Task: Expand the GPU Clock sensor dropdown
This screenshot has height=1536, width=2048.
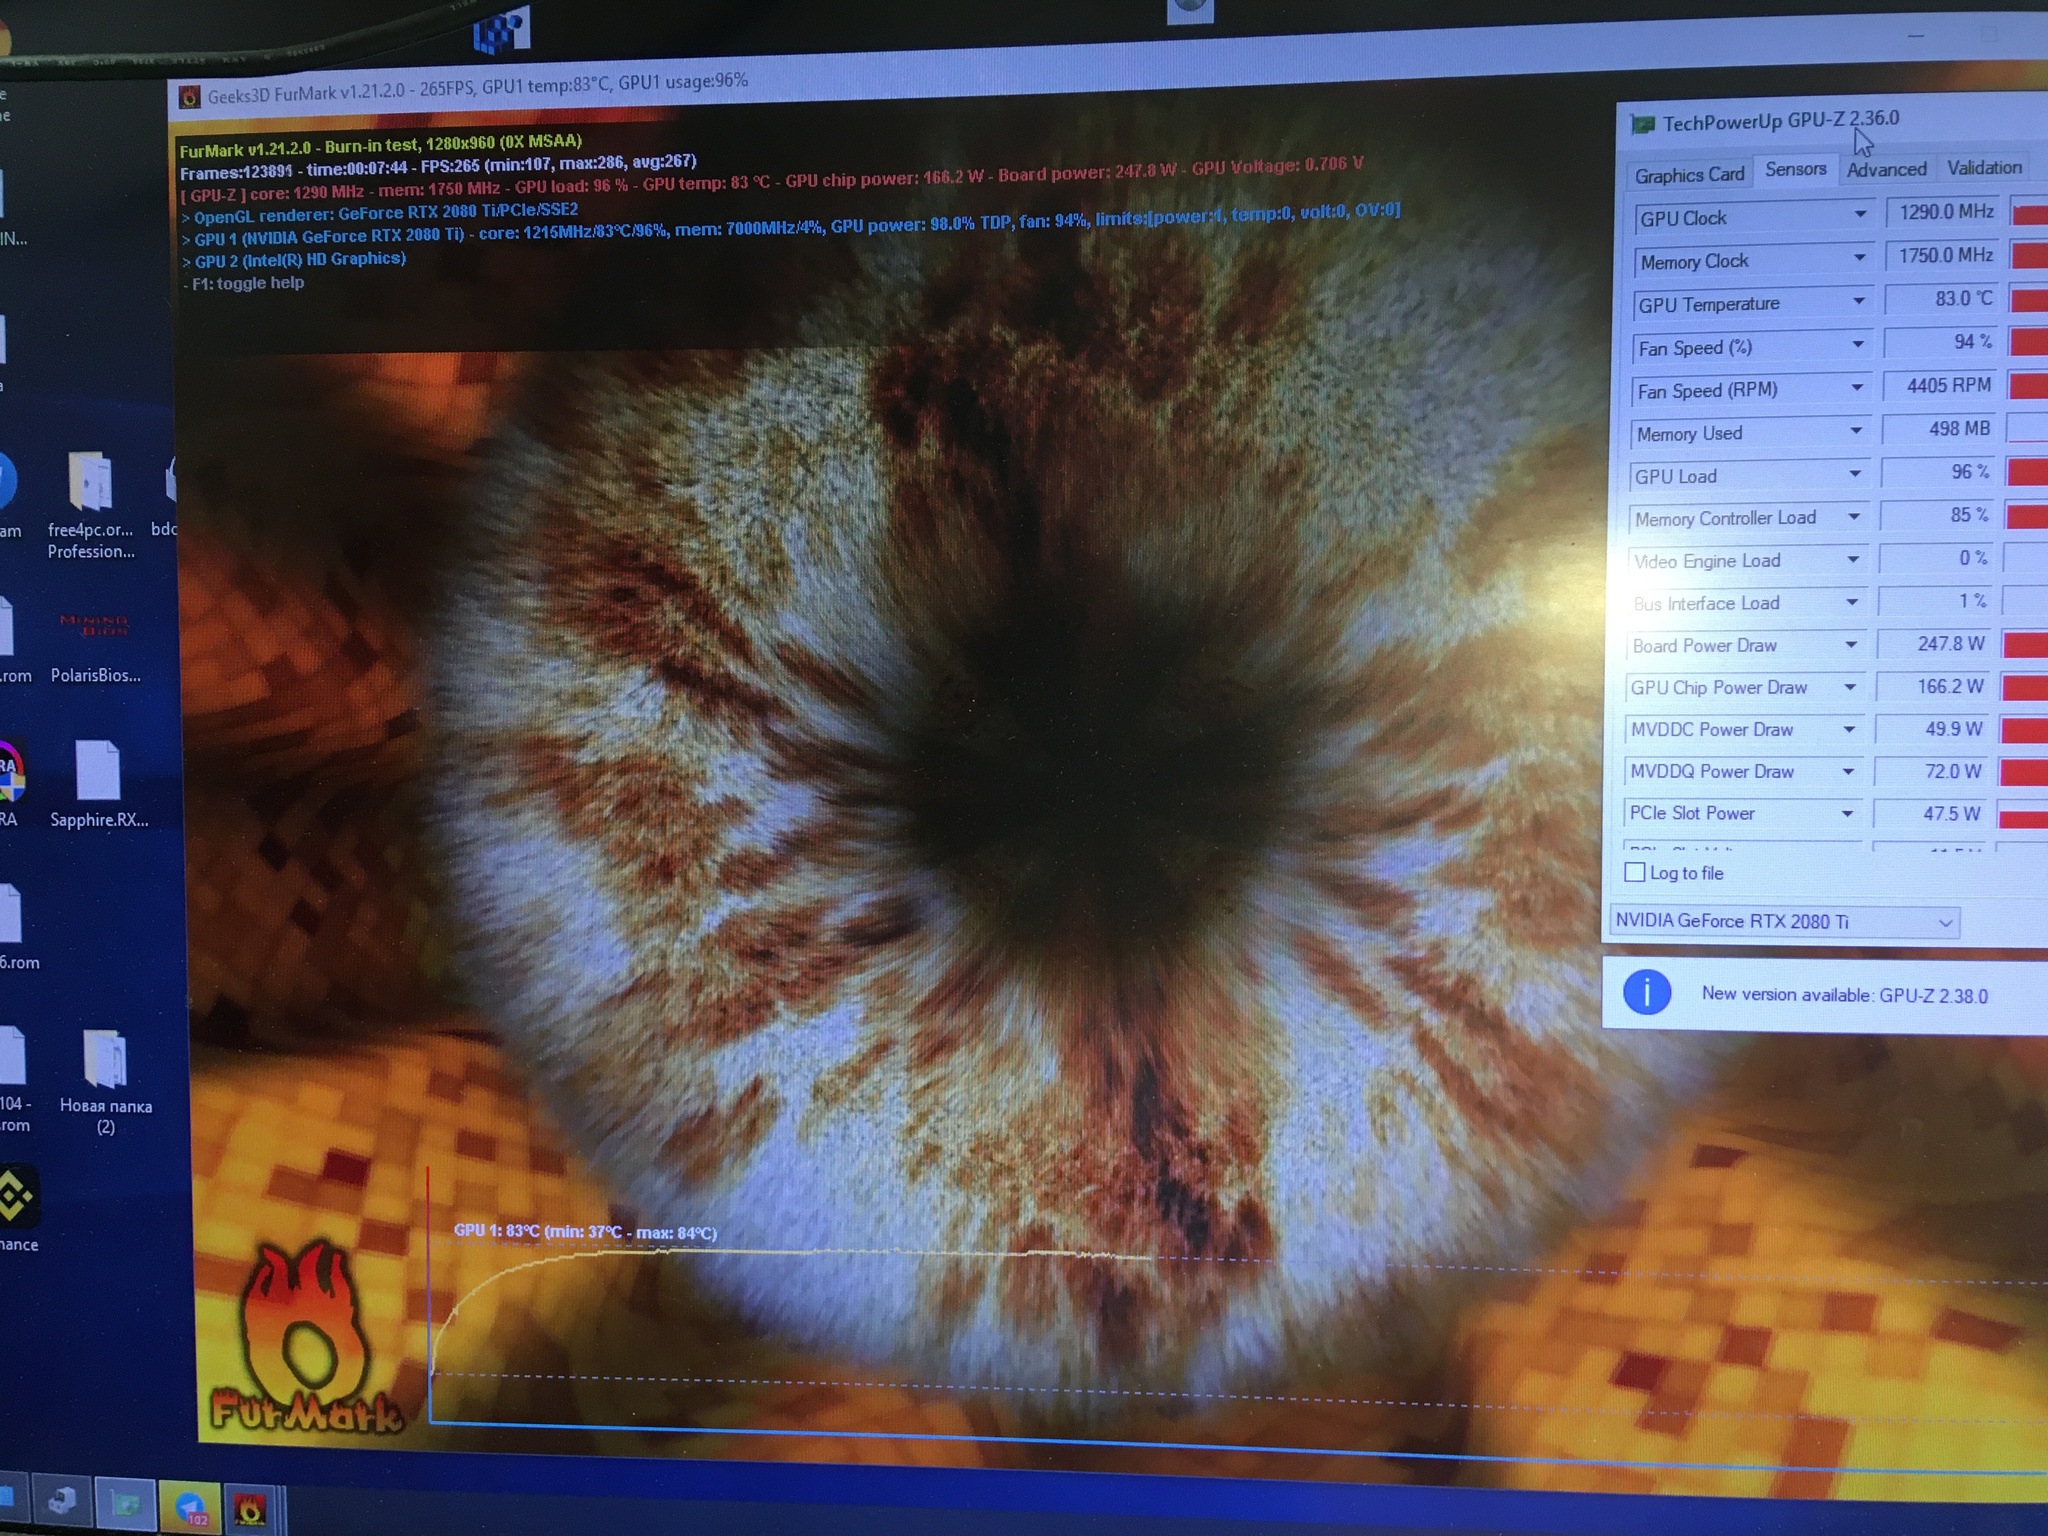Action: tap(1859, 214)
